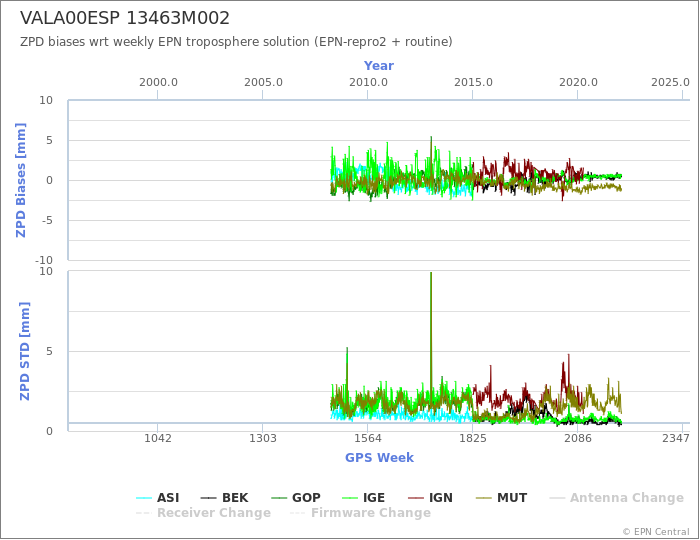Screen dimensions: 700x540
Task: Click the -5 tick label on the ZPD Biases axis
Action: tap(45, 220)
